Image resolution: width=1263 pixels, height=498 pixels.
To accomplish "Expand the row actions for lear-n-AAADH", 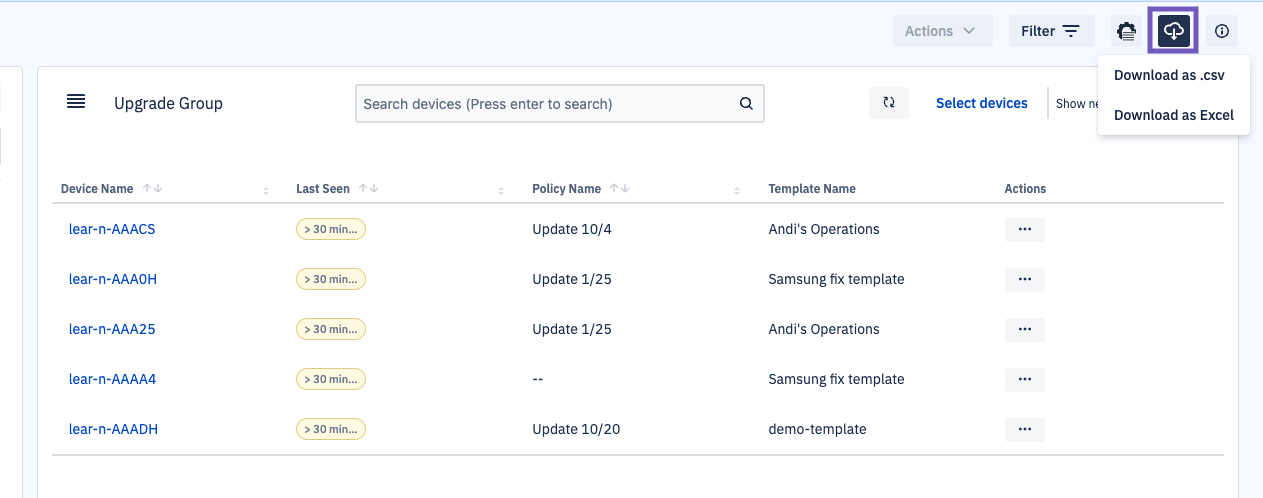I will [x=1024, y=429].
